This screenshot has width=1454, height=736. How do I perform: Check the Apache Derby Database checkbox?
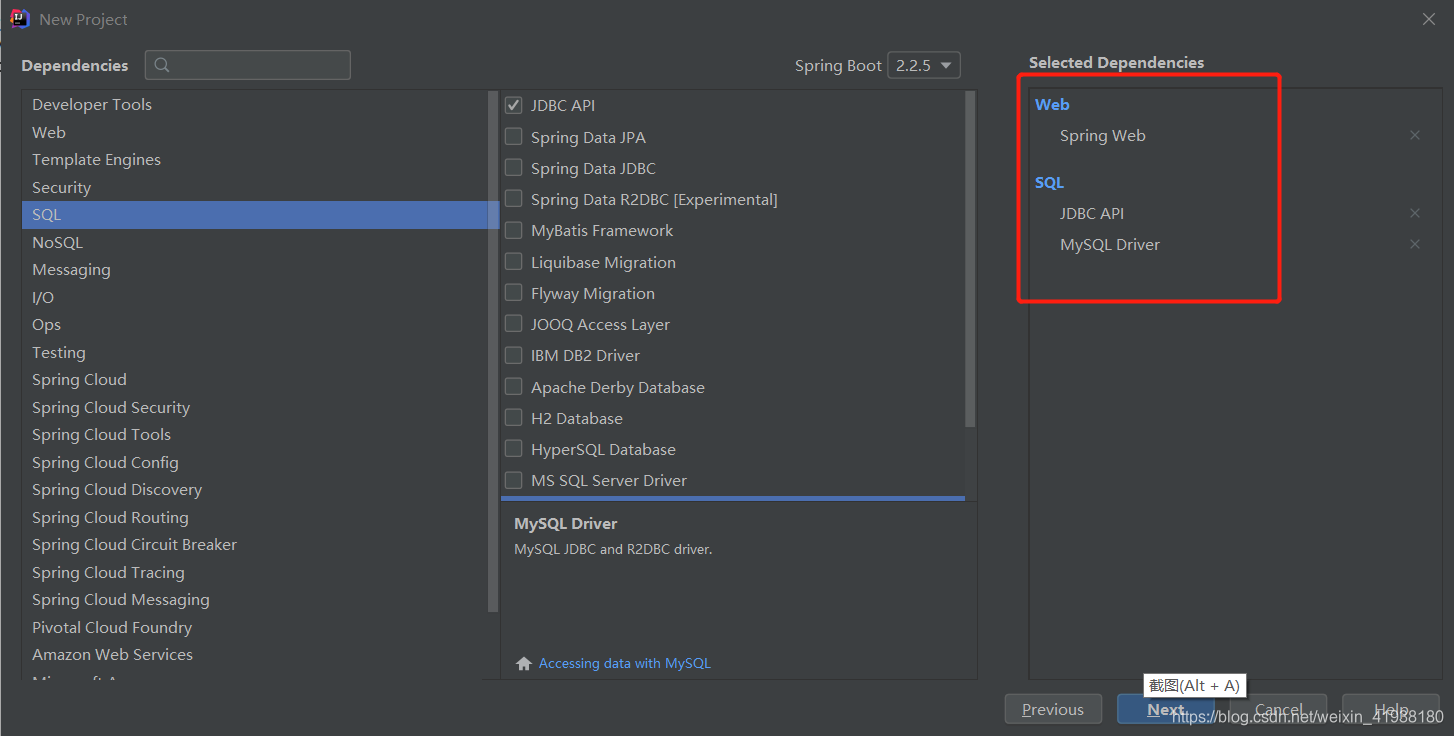point(514,387)
